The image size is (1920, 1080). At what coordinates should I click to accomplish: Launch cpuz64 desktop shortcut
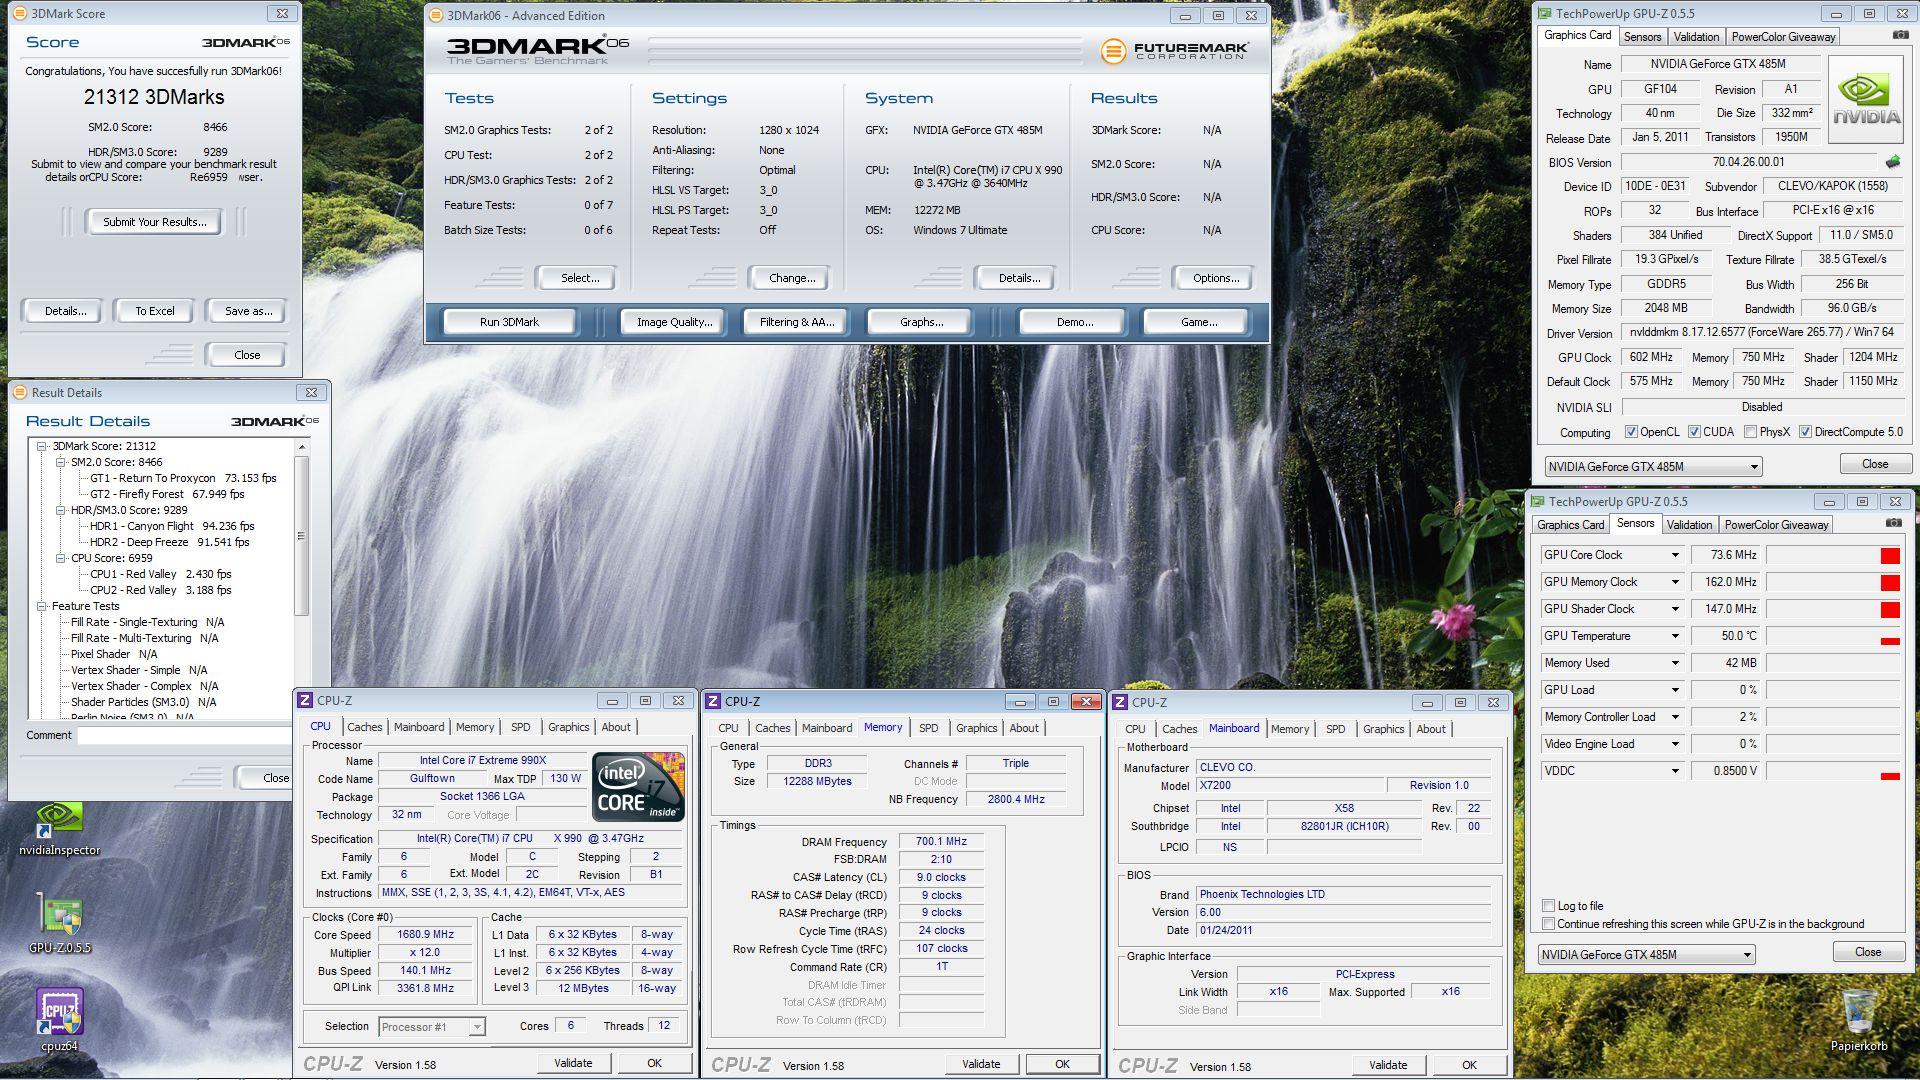[59, 1019]
